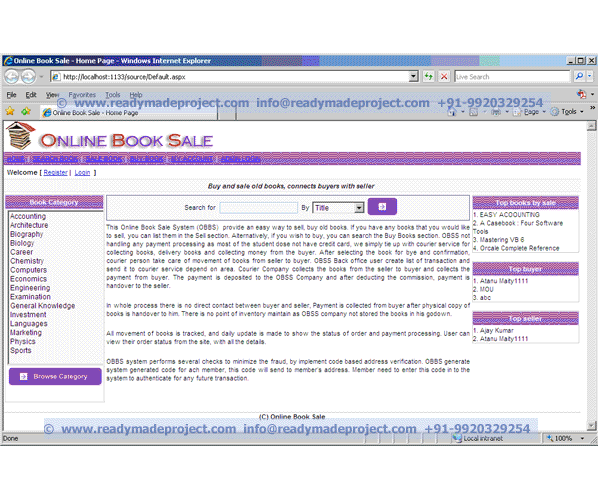This screenshot has height=498, width=598.
Task: Open the Favorites menu
Action: (82, 95)
